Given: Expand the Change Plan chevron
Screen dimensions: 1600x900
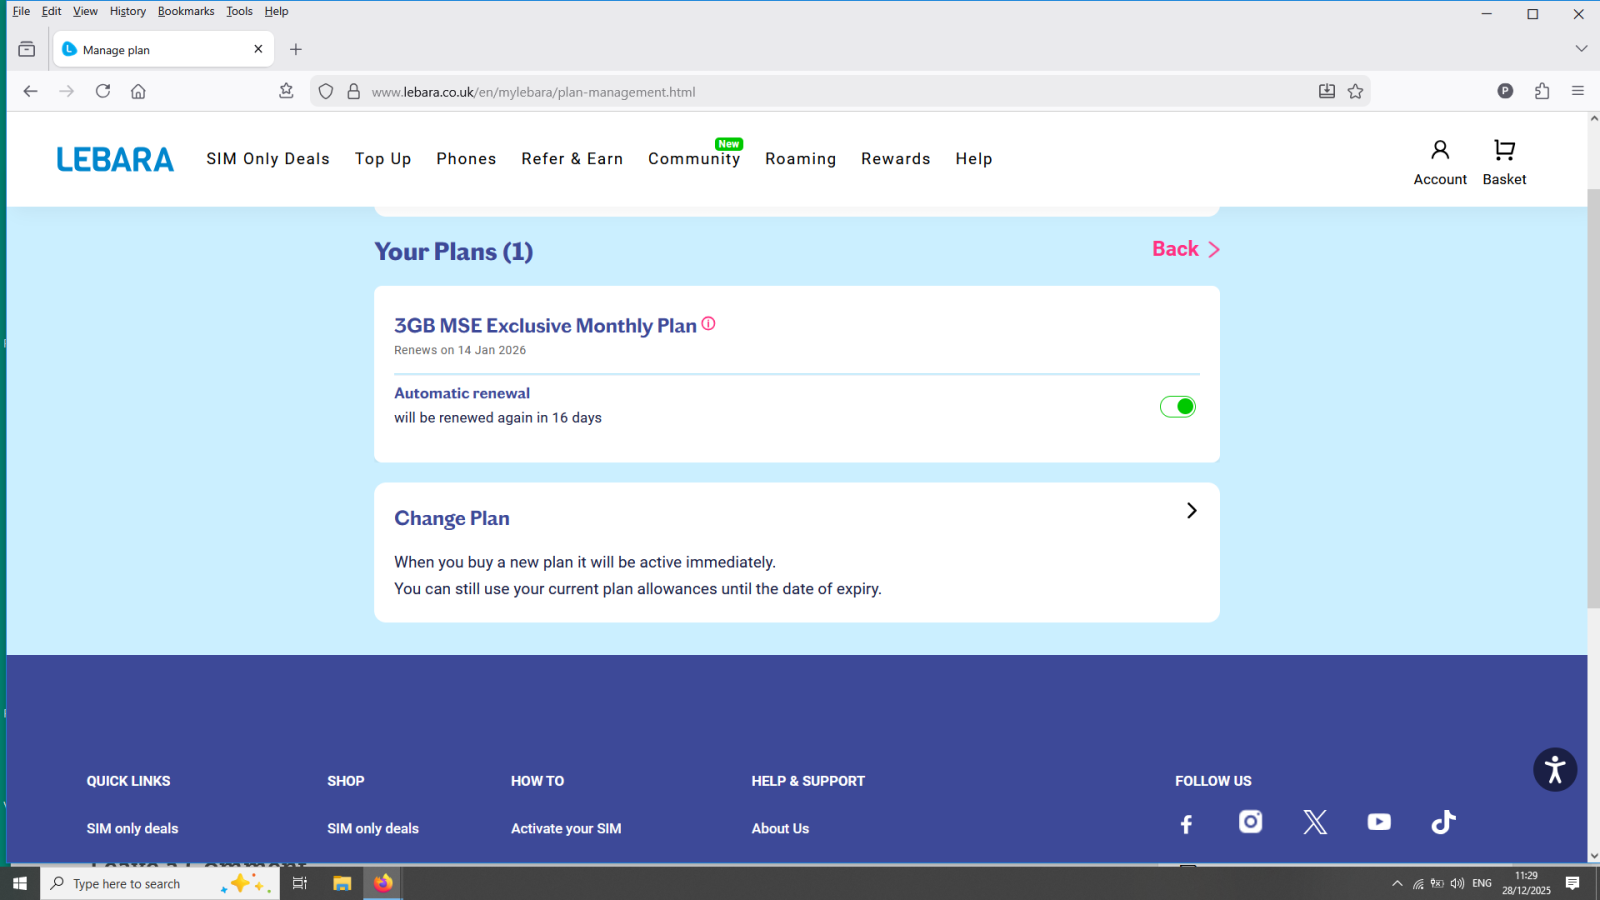Looking at the screenshot, I should [1191, 511].
